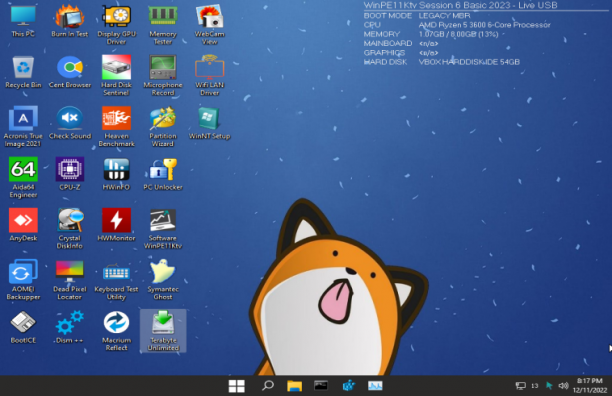612x396 pixels.
Task: Click the Acronis True Image 2021 shortcut
Action: pos(23,126)
